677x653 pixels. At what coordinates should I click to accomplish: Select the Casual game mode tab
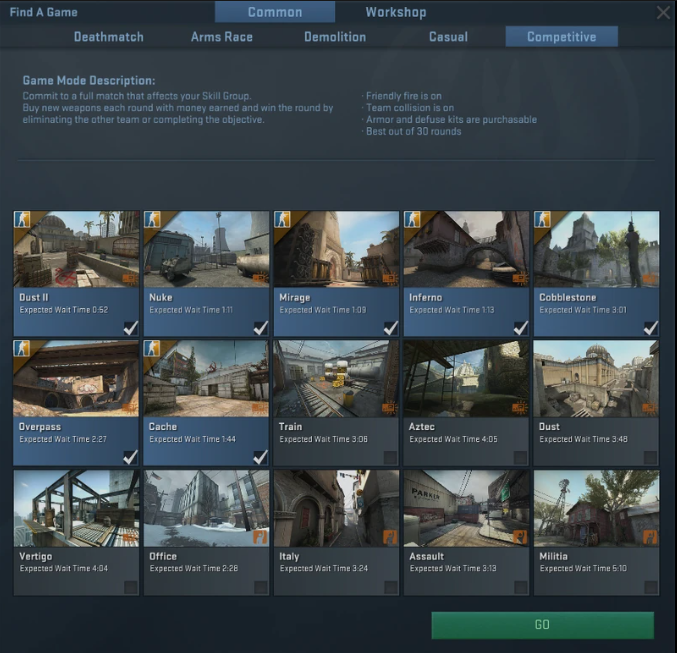point(448,37)
